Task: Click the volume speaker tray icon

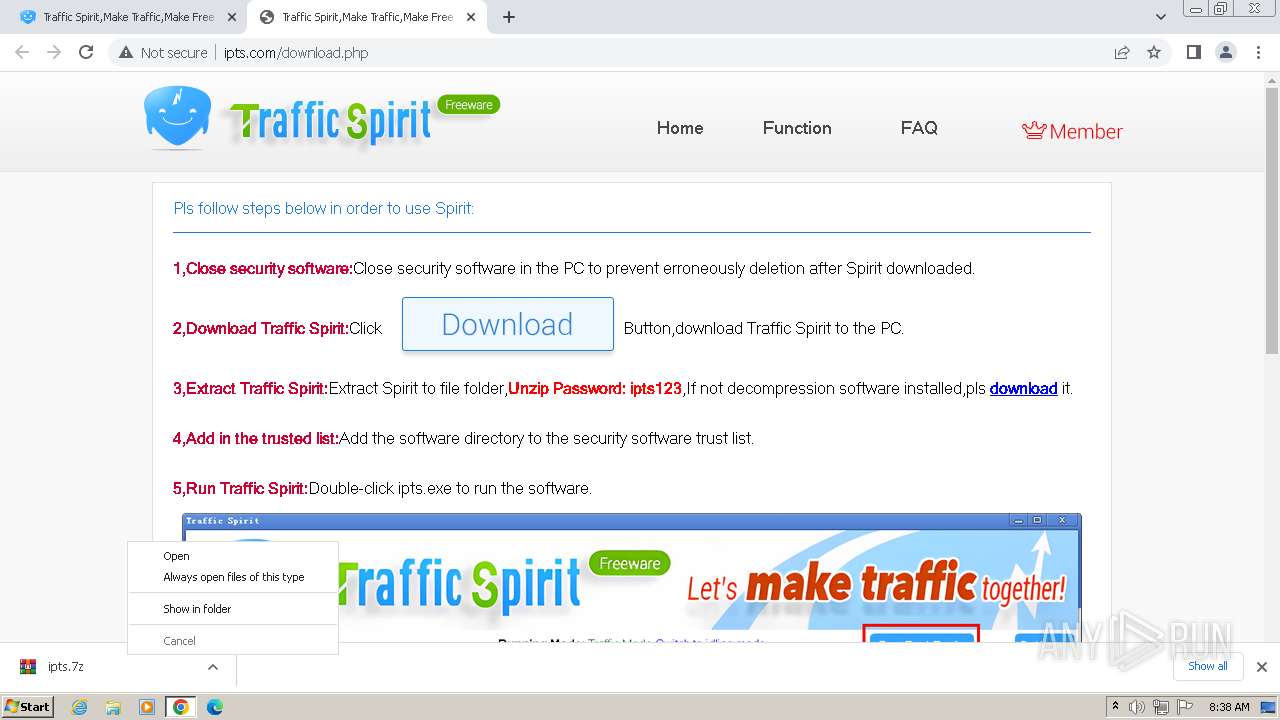Action: click(x=1137, y=707)
